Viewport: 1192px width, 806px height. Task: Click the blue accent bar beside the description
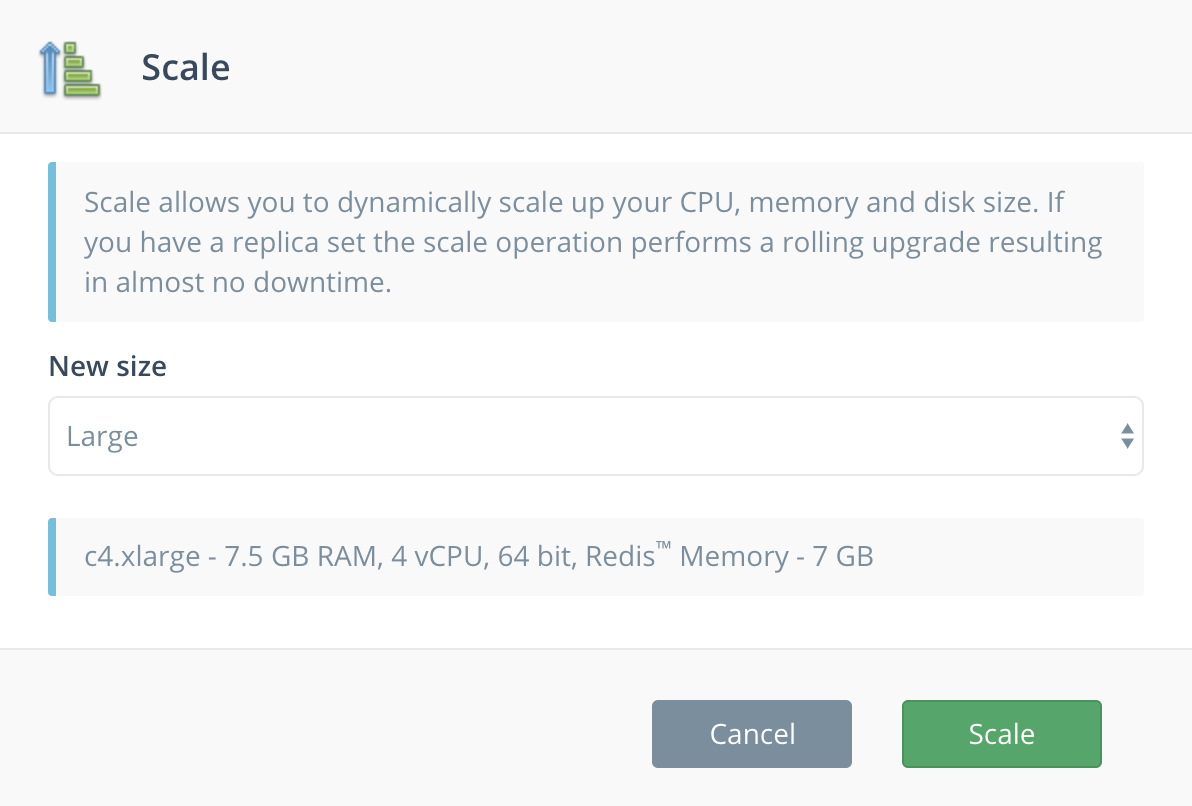pyautogui.click(x=52, y=242)
